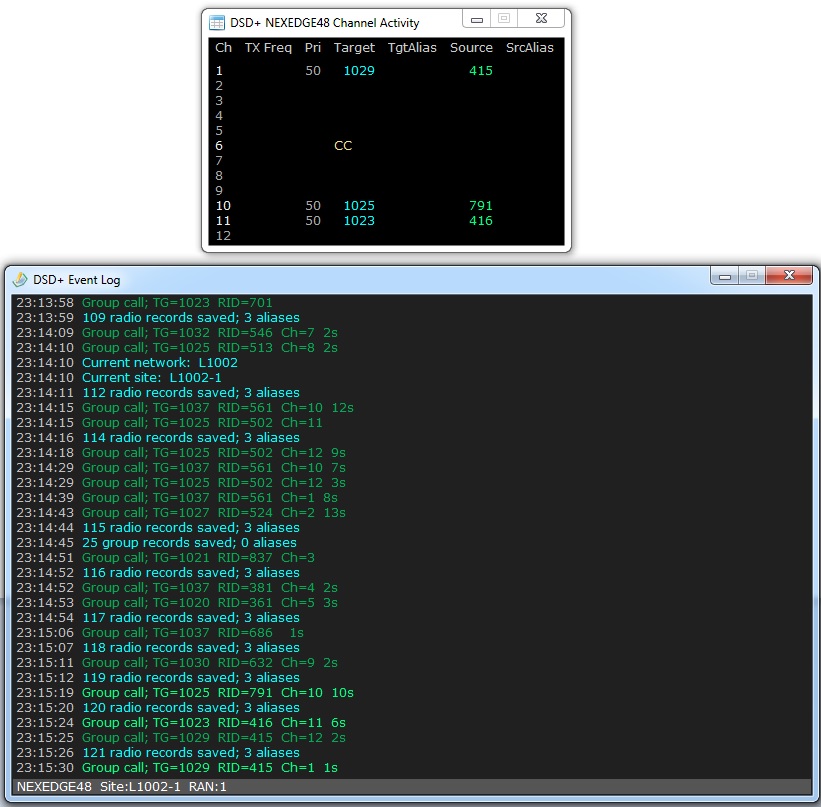The width and height of the screenshot is (821, 807).
Task: Click the NEXEDGE48 Site:L1002-1 RAN:1 status bar
Action: 411,787
